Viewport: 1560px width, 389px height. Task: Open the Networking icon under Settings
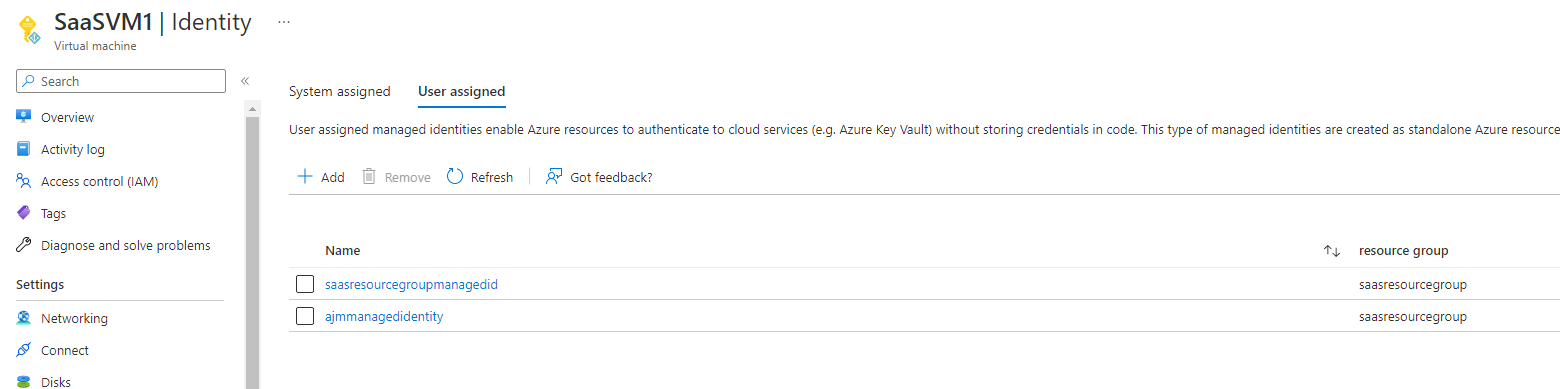point(24,318)
